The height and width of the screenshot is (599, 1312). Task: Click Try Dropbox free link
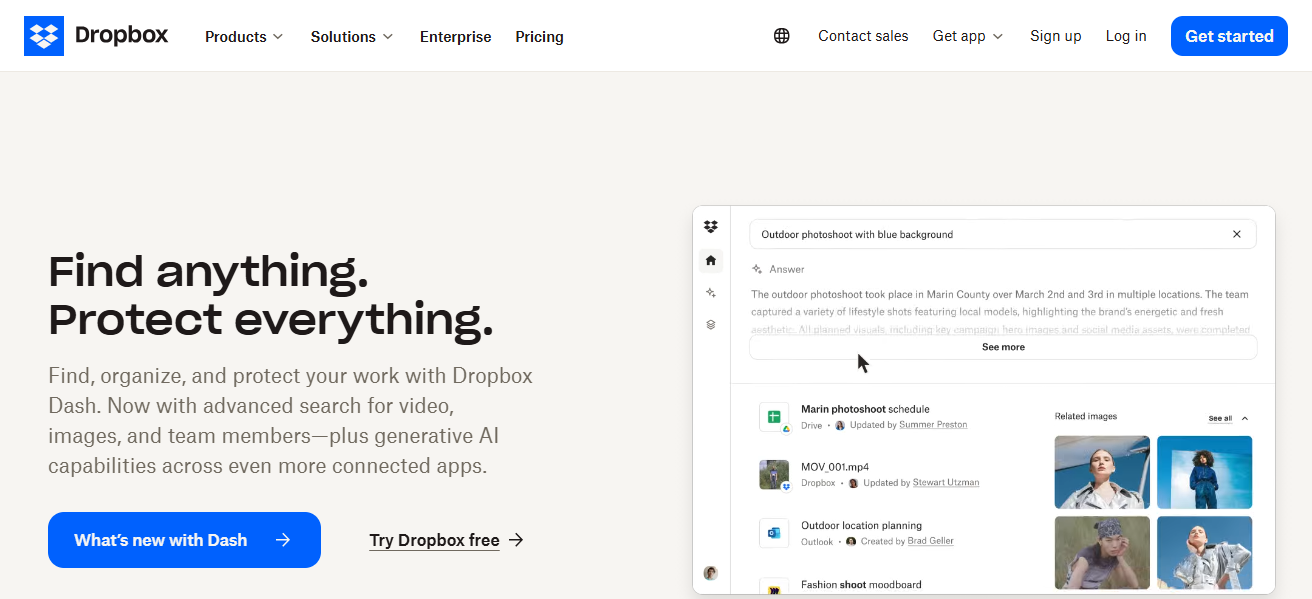coord(434,540)
